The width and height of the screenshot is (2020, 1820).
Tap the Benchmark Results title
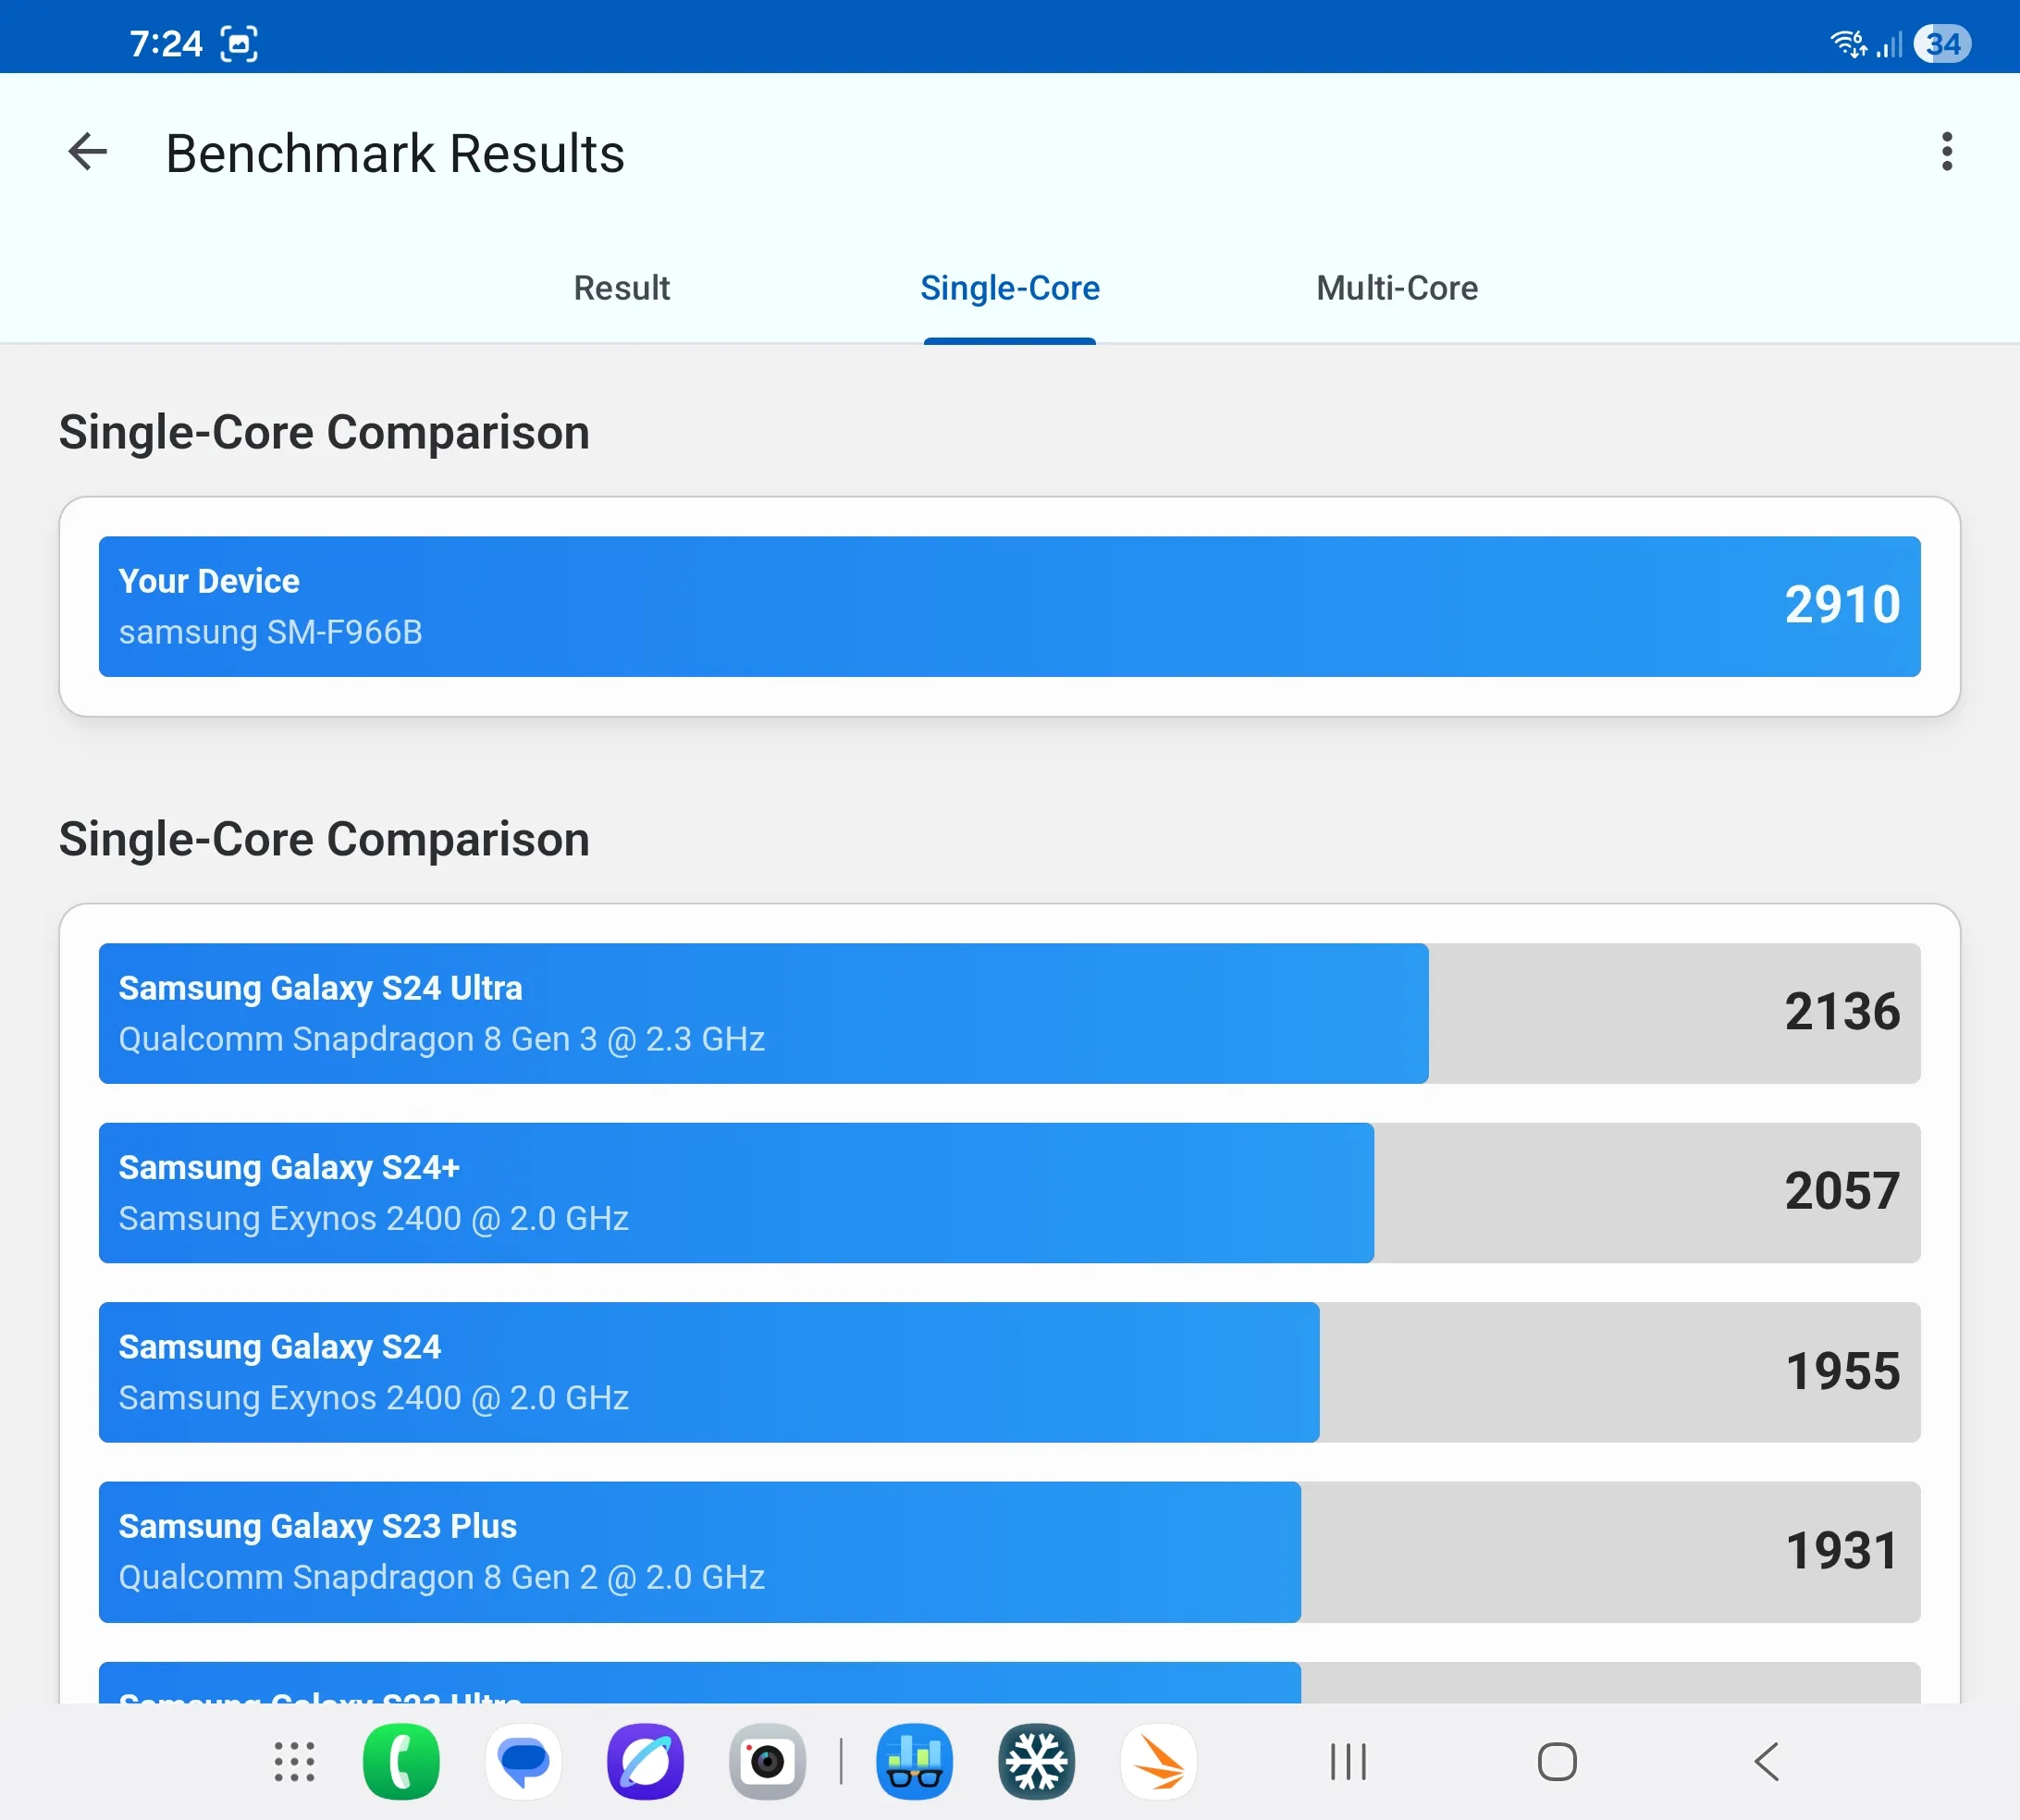[x=395, y=153]
